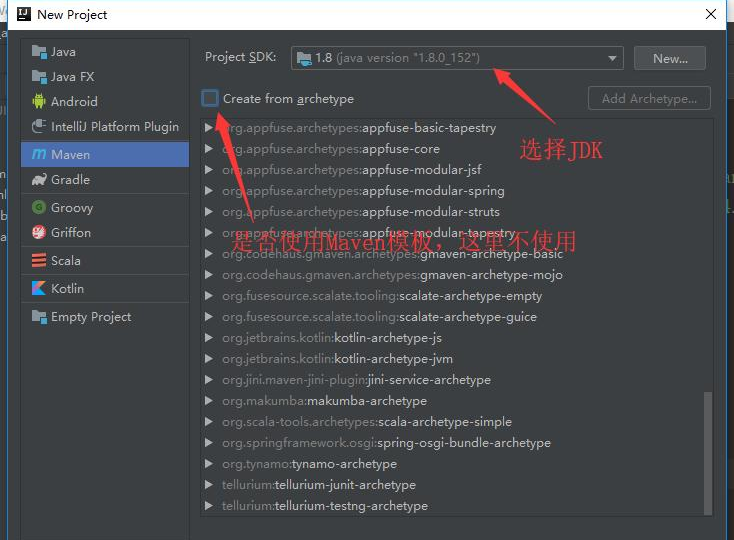The width and height of the screenshot is (734, 540).
Task: Click the Scala stripes icon
Action: pyautogui.click(x=39, y=260)
